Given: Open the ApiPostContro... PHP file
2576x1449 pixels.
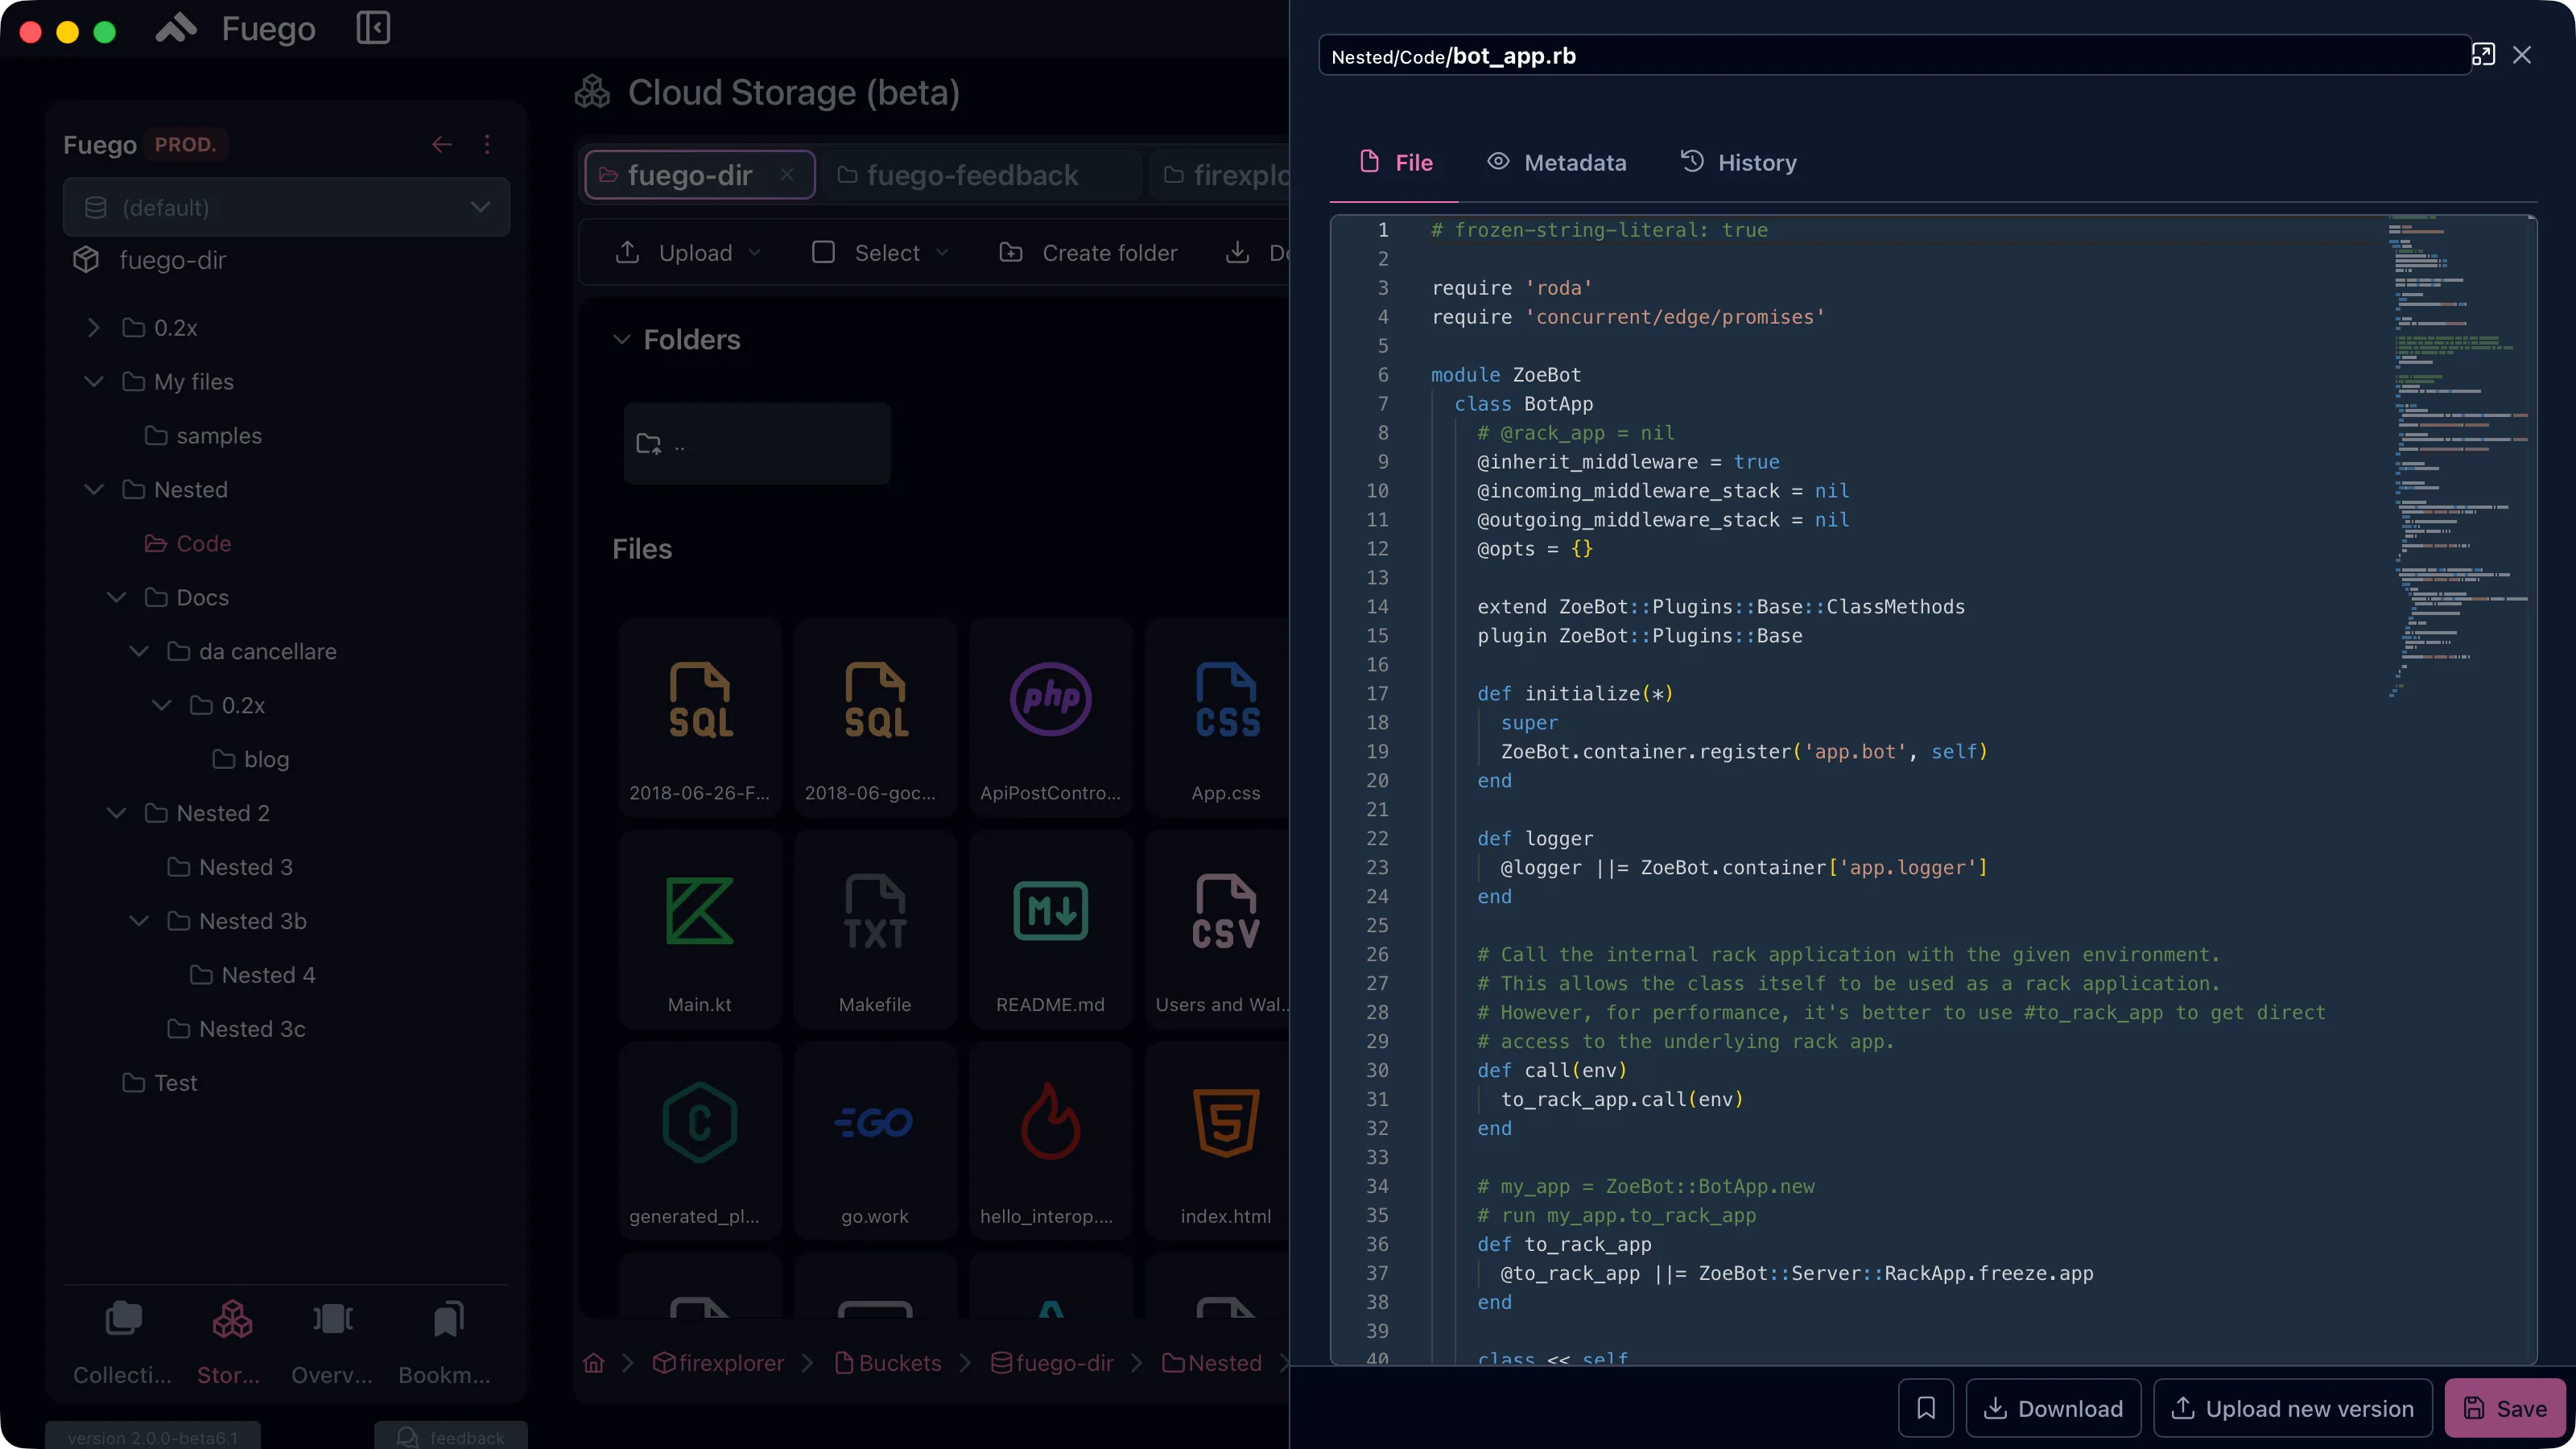Looking at the screenshot, I should [1050, 717].
